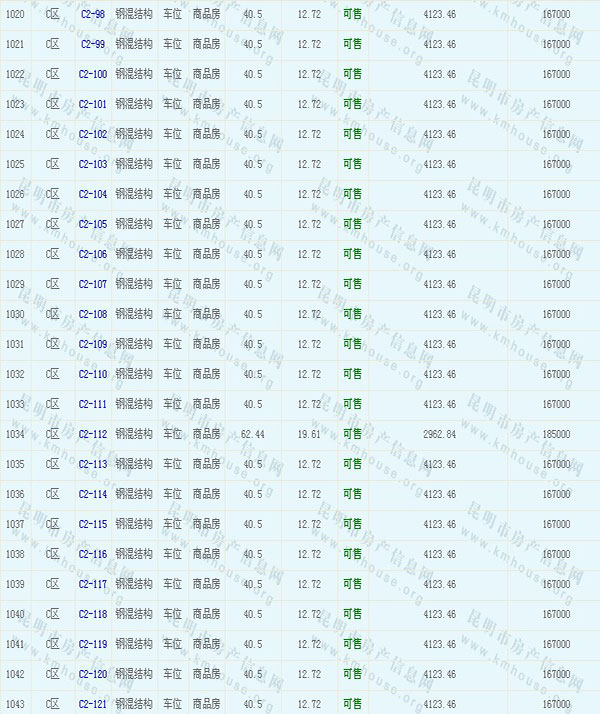
Task: Open the C2-108 parking unit link
Action: [92, 314]
